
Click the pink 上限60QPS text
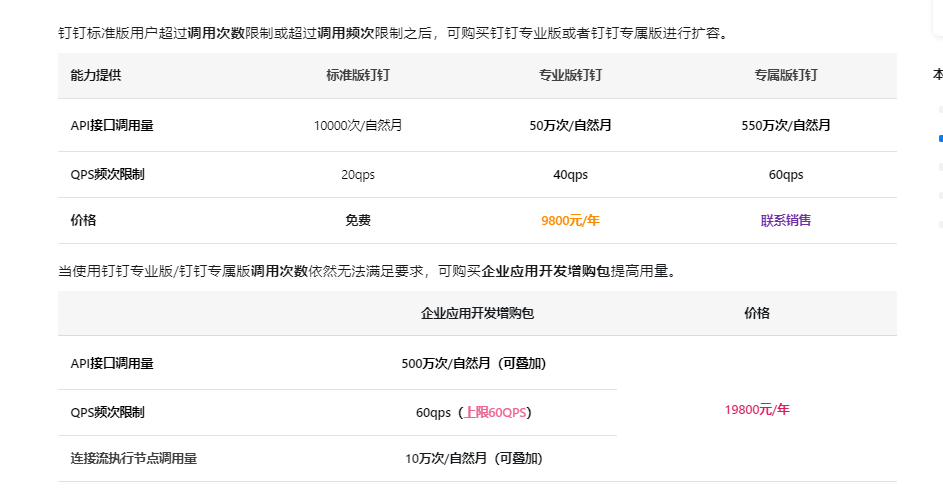[496, 412]
